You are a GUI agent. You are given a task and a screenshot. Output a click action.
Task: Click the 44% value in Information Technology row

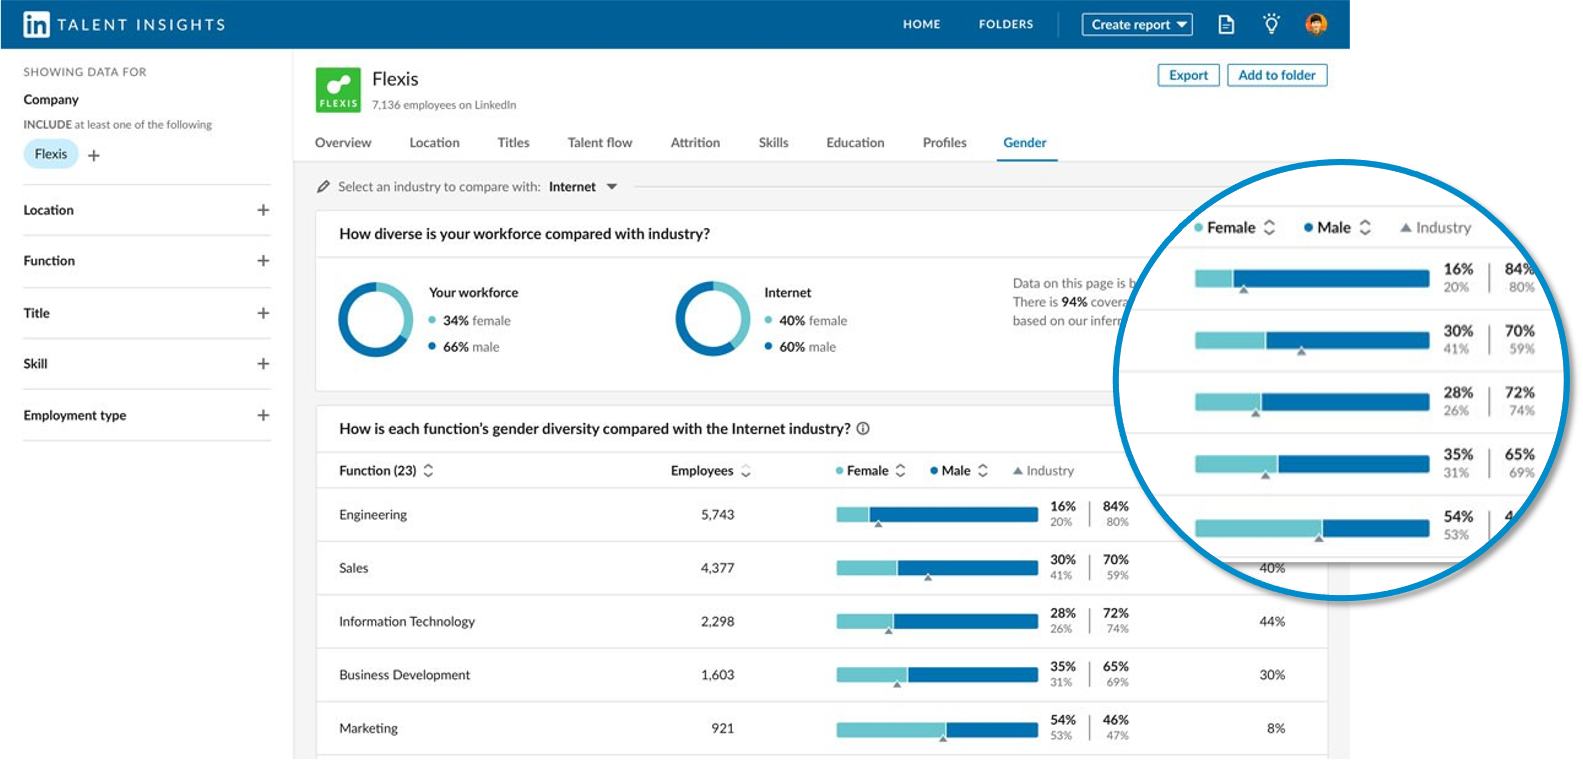pyautogui.click(x=1272, y=622)
